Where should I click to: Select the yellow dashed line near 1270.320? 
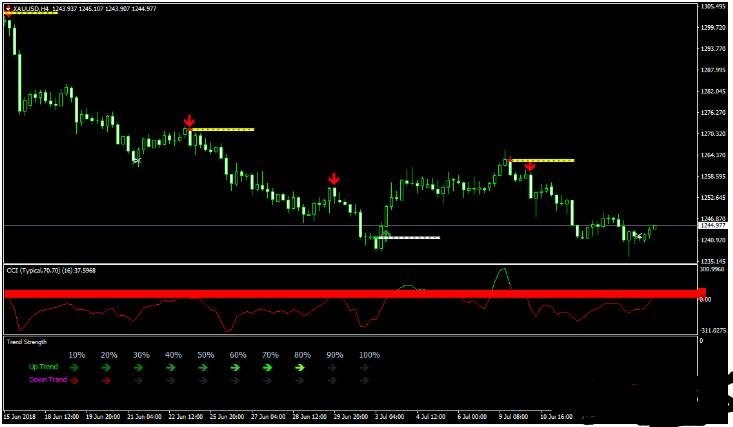click(223, 130)
